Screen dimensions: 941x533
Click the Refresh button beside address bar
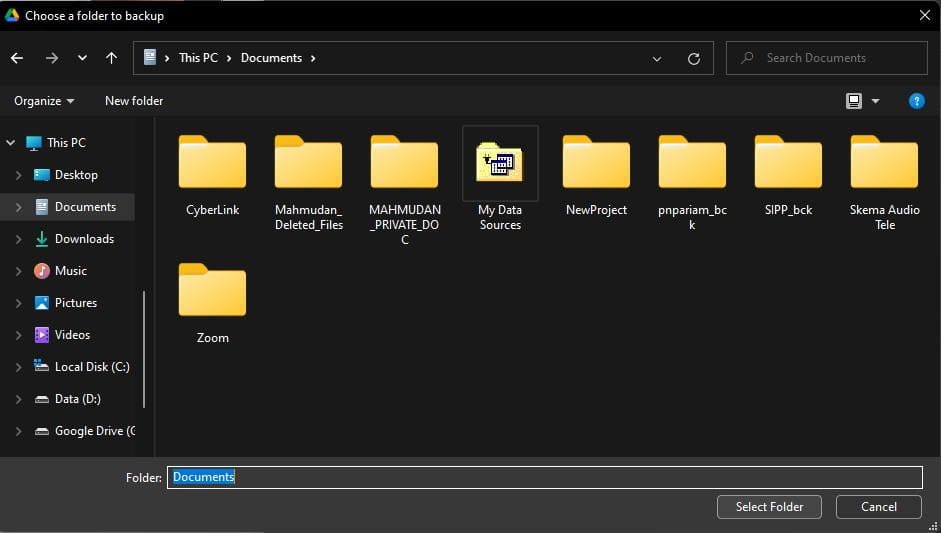(693, 59)
